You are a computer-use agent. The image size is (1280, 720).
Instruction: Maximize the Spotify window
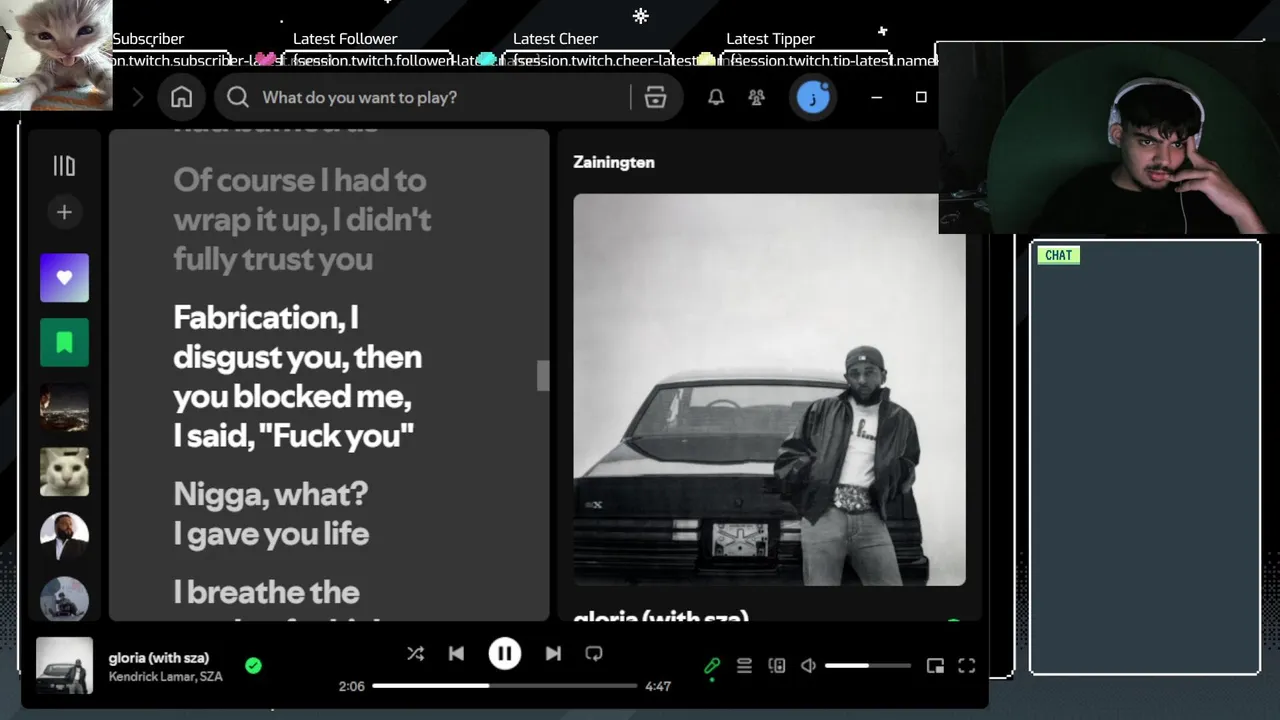tap(921, 97)
